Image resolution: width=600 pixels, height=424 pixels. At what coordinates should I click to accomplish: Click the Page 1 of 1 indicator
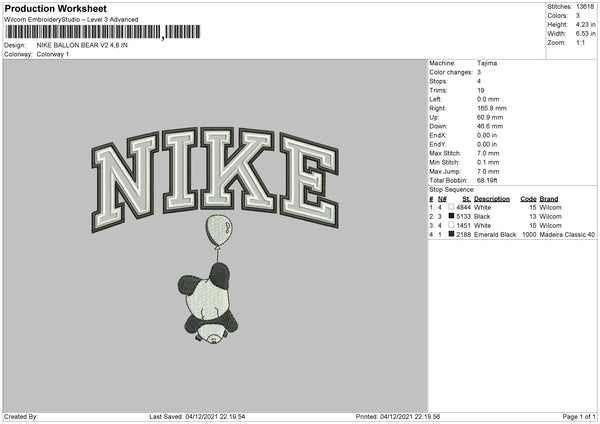point(579,417)
